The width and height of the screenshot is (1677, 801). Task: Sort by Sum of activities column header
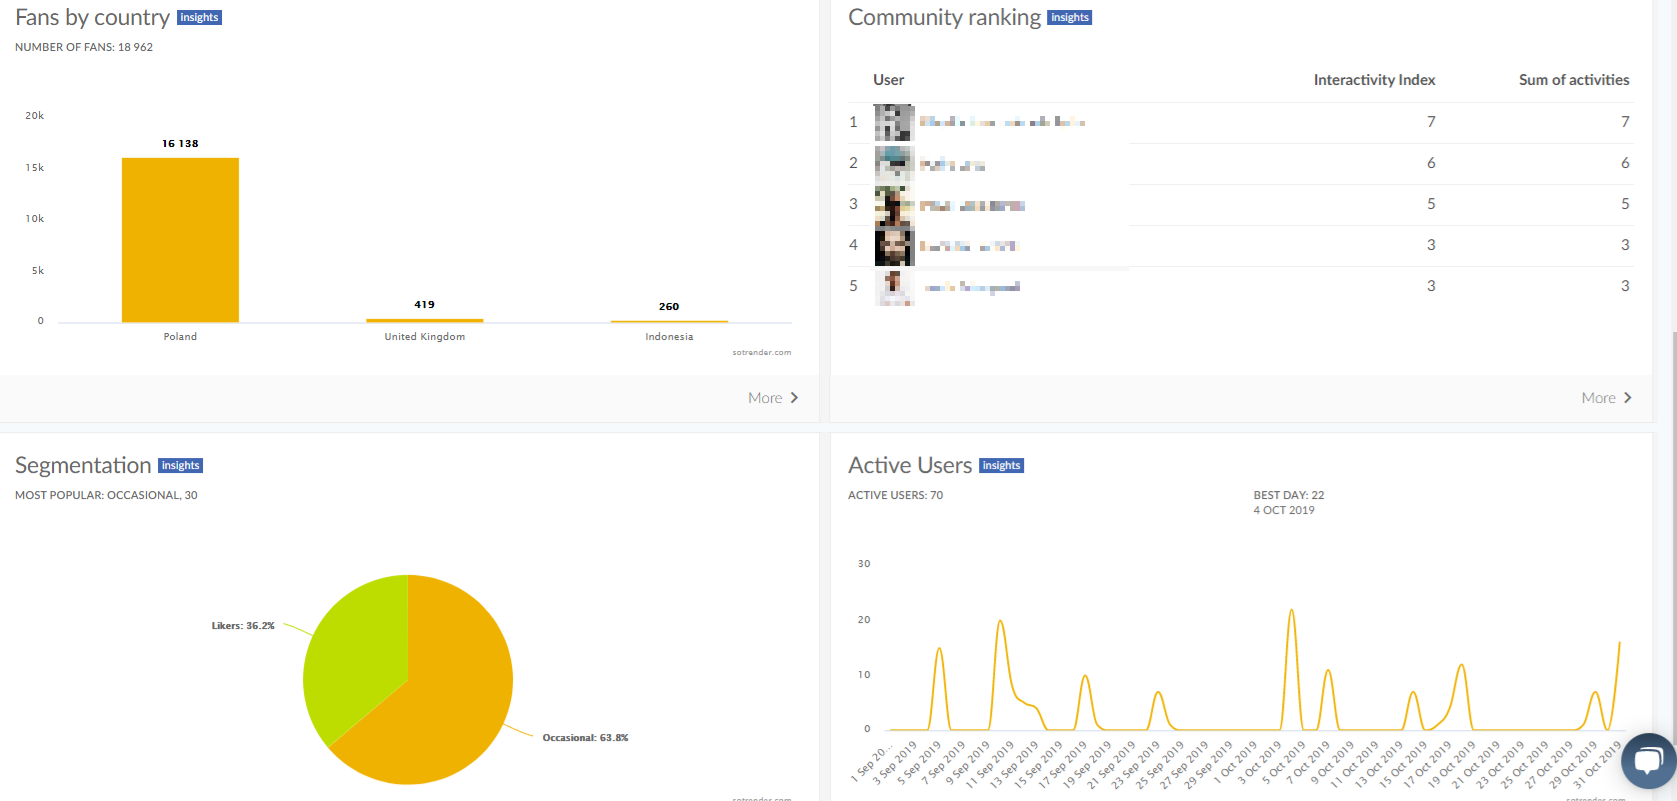pyautogui.click(x=1573, y=80)
